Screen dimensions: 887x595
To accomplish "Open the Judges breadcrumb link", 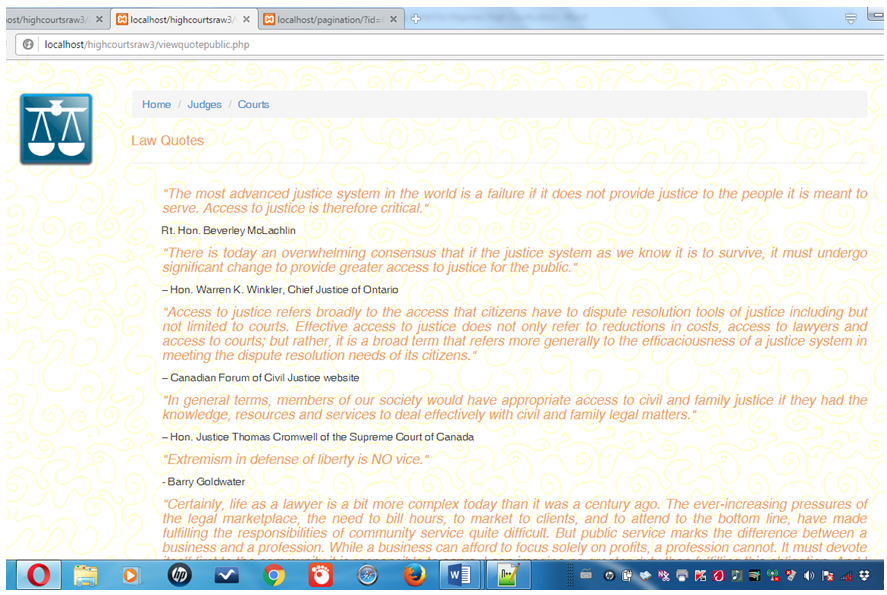I will pos(204,105).
